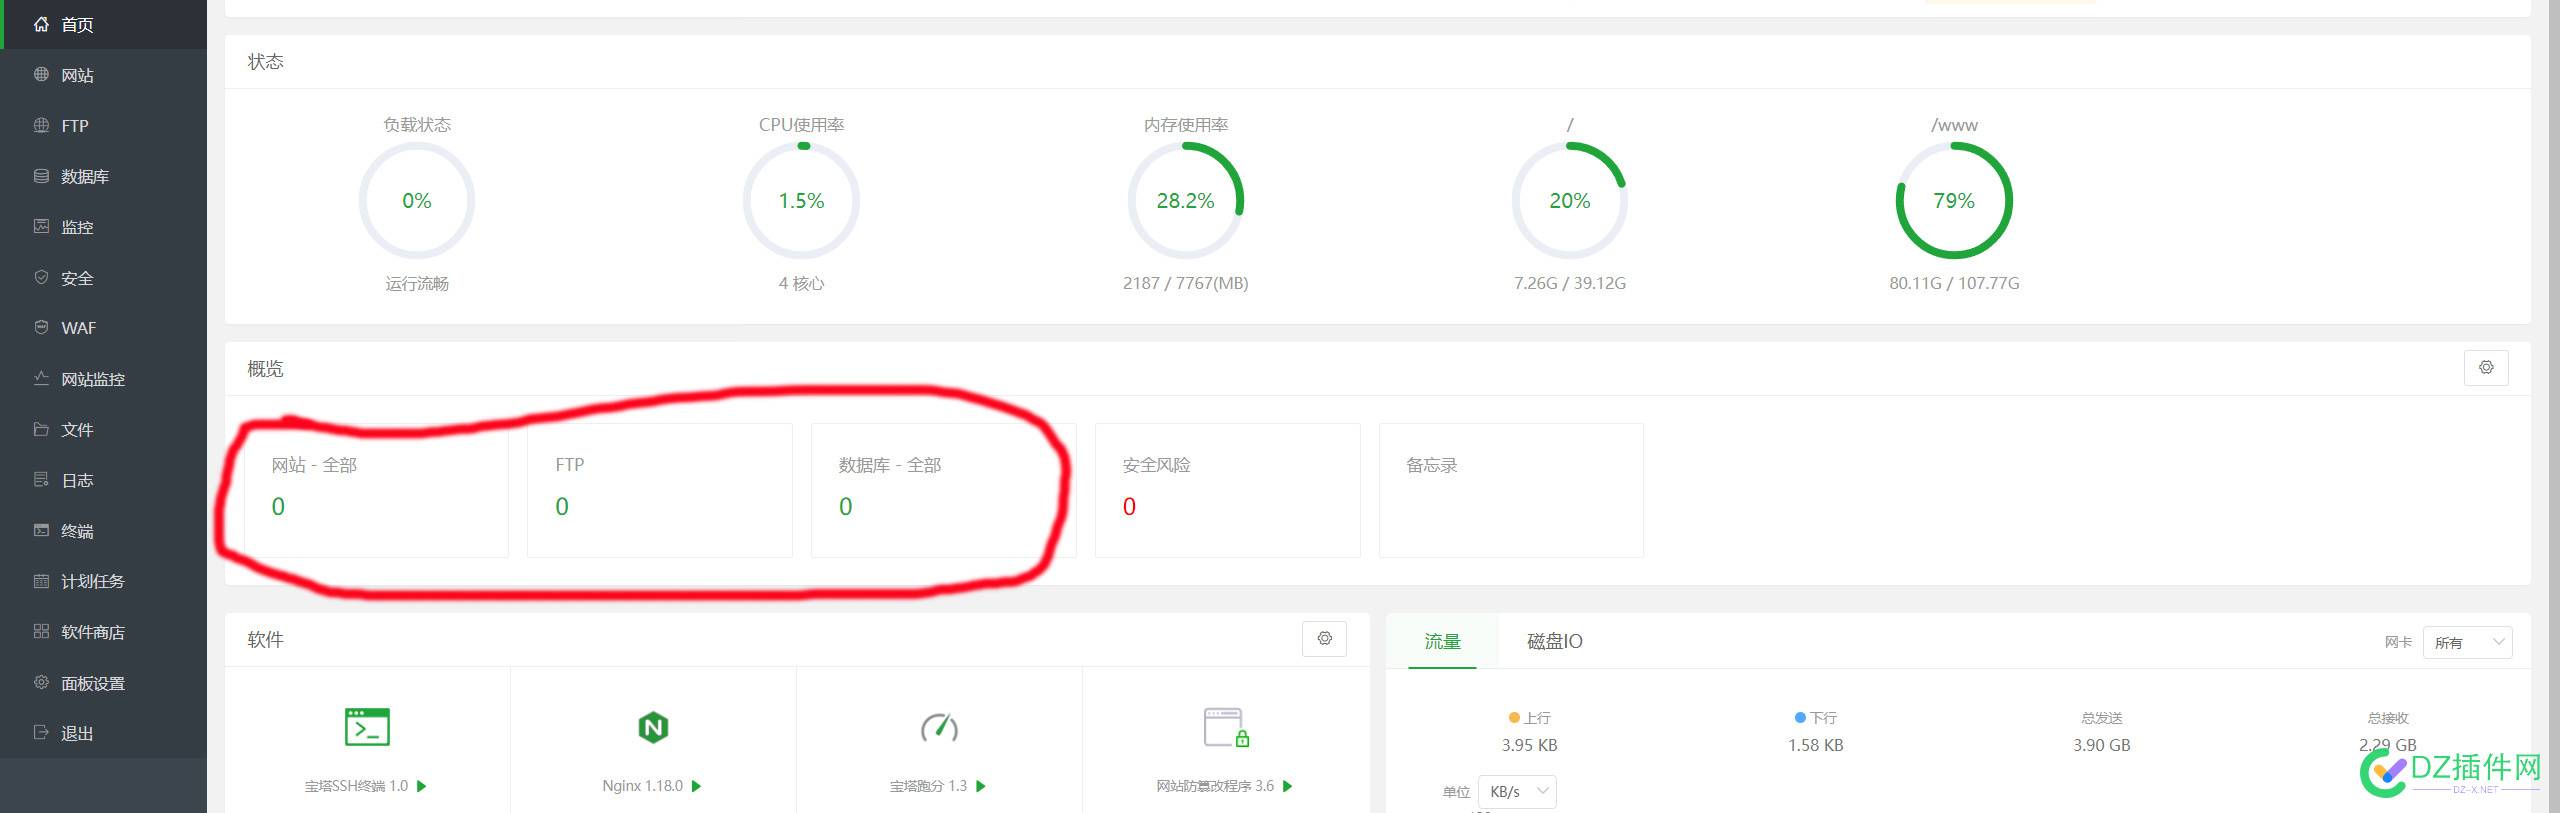Click the 负载状态 0% gauge

(x=417, y=200)
